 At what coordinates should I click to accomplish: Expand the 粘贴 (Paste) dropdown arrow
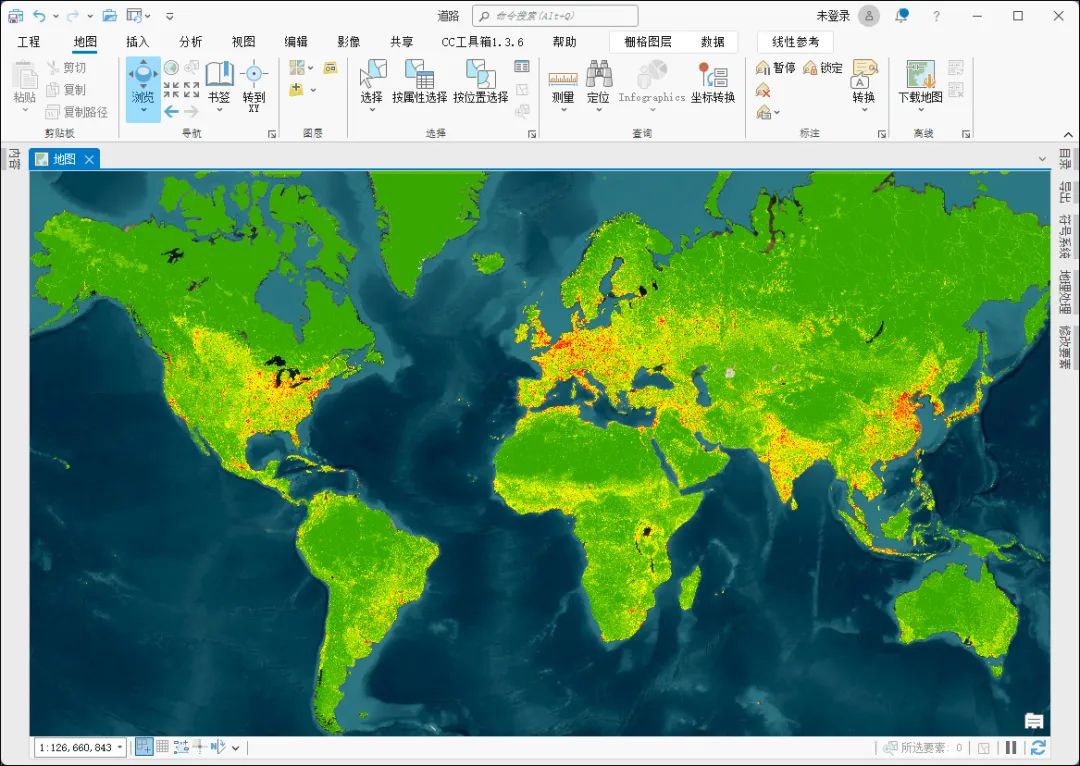coord(25,110)
